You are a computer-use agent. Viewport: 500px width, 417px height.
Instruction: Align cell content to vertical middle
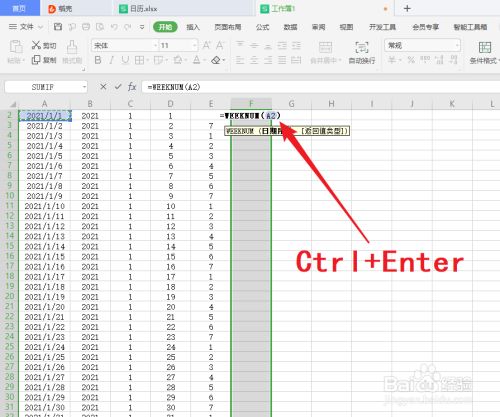point(254,45)
